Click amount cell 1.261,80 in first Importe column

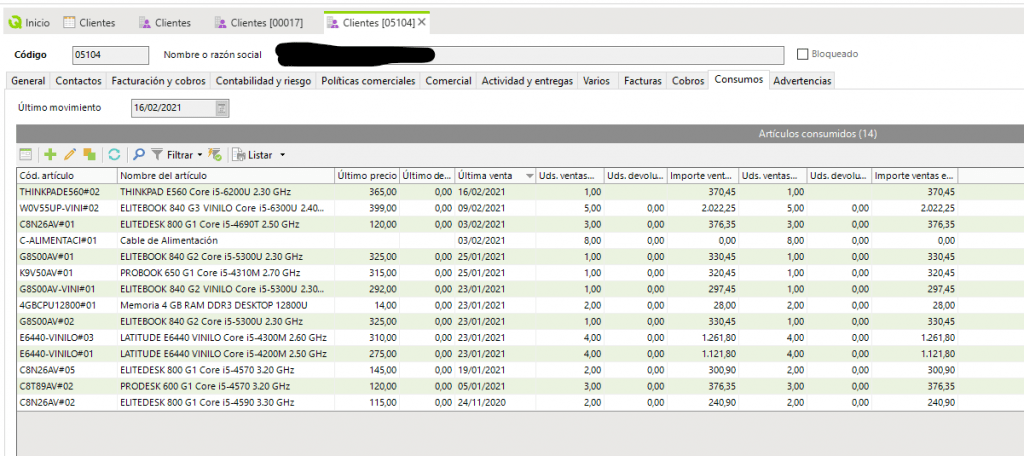[x=703, y=338]
